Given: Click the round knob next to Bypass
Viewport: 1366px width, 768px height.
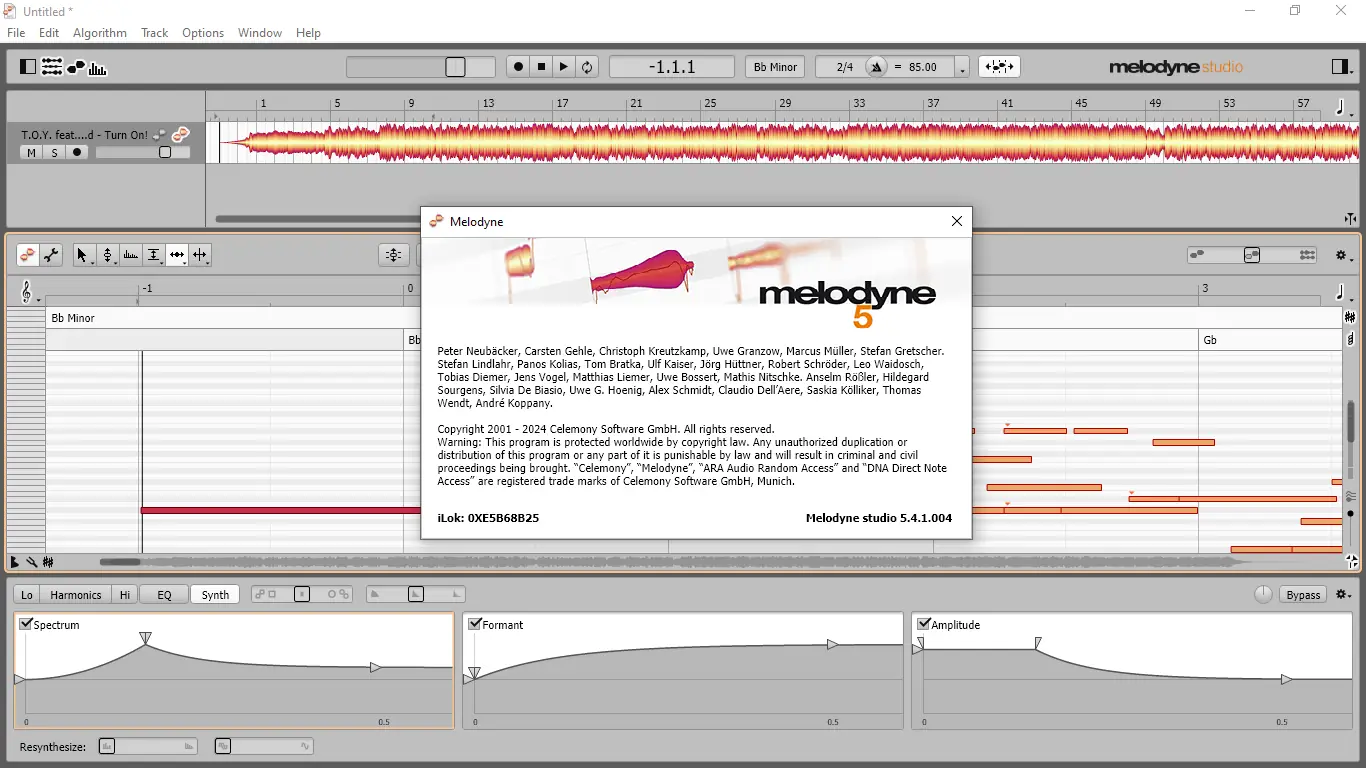Looking at the screenshot, I should tap(1264, 595).
